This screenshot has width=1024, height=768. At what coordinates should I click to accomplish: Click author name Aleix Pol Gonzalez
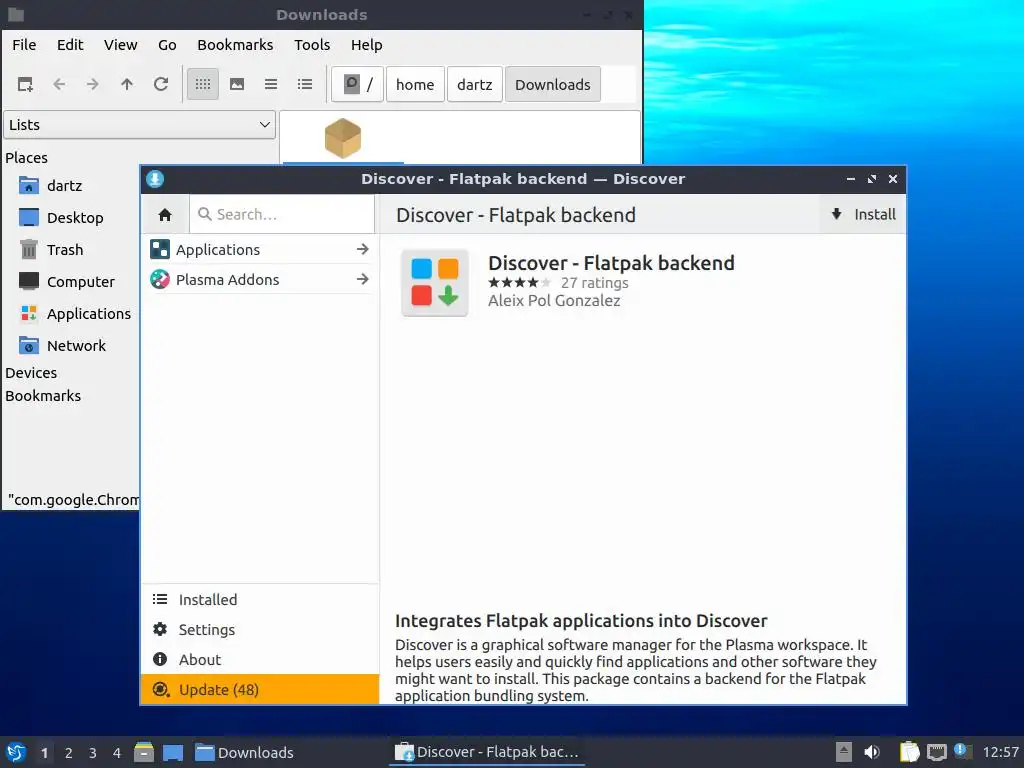click(554, 300)
